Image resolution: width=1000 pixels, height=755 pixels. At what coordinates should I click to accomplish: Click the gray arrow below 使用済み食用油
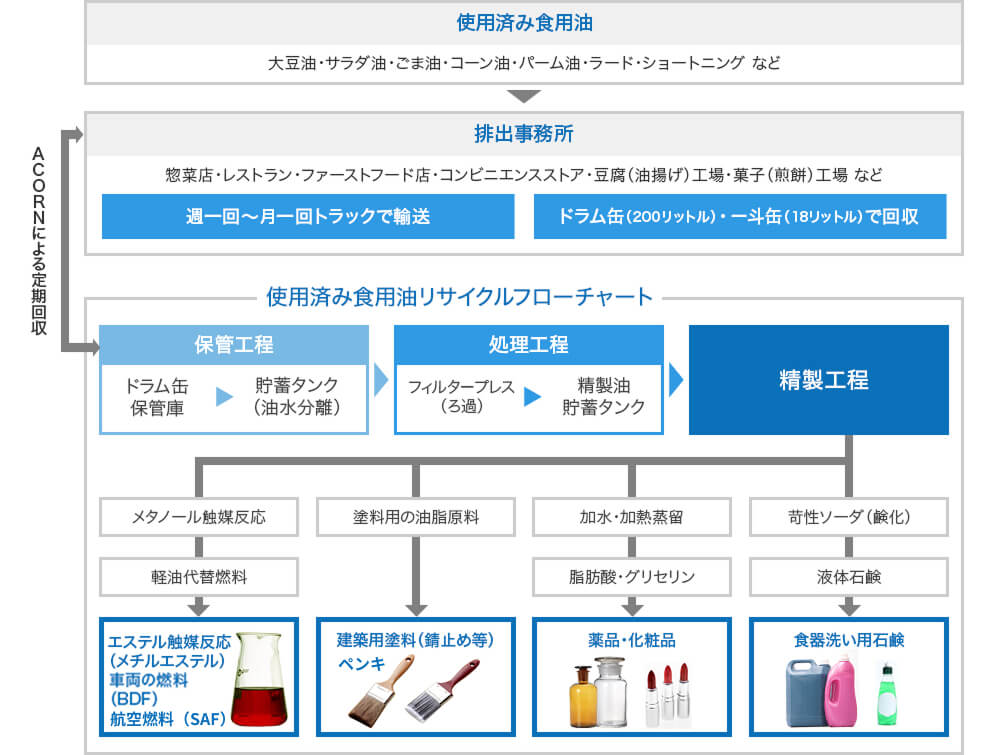pyautogui.click(x=523, y=96)
